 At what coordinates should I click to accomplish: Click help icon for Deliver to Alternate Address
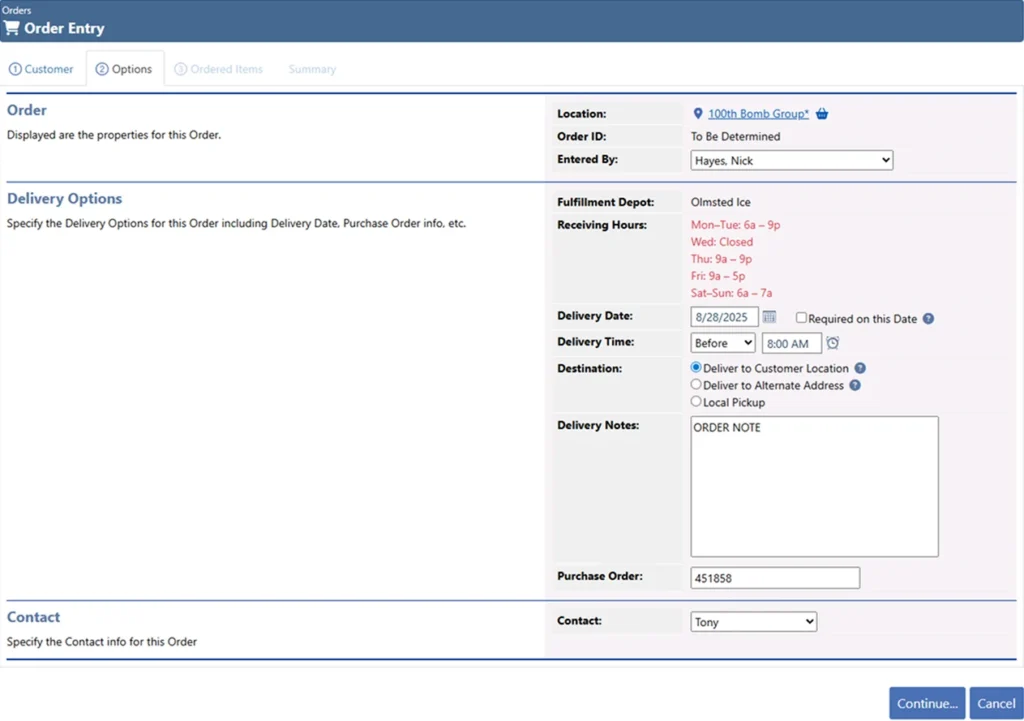click(x=855, y=385)
